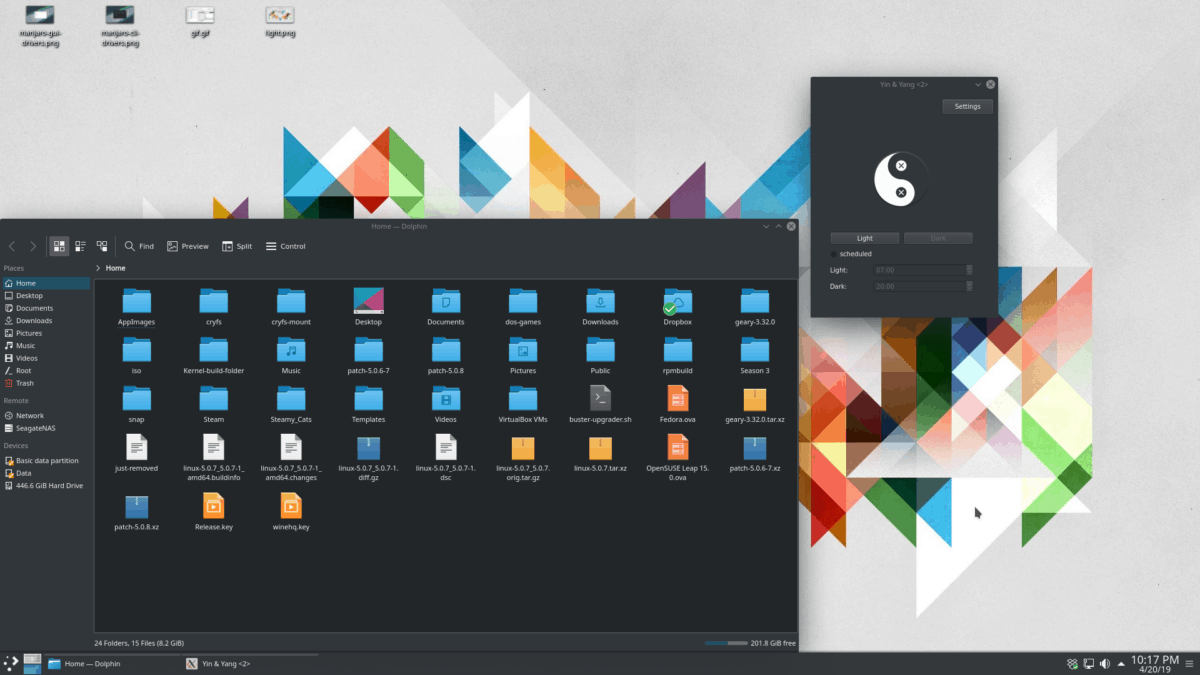Image resolution: width=1200 pixels, height=675 pixels.
Task: Adjust the icon size zoom slider
Action: click(725, 643)
